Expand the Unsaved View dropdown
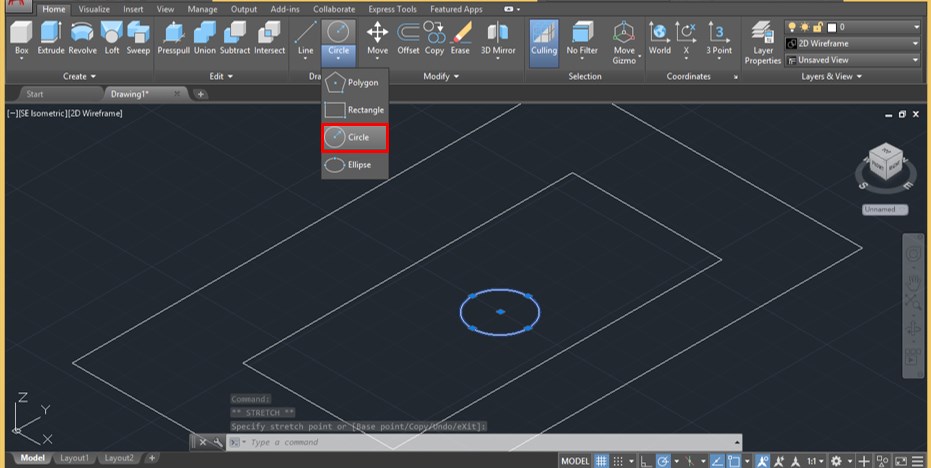The image size is (931, 468). (853, 60)
